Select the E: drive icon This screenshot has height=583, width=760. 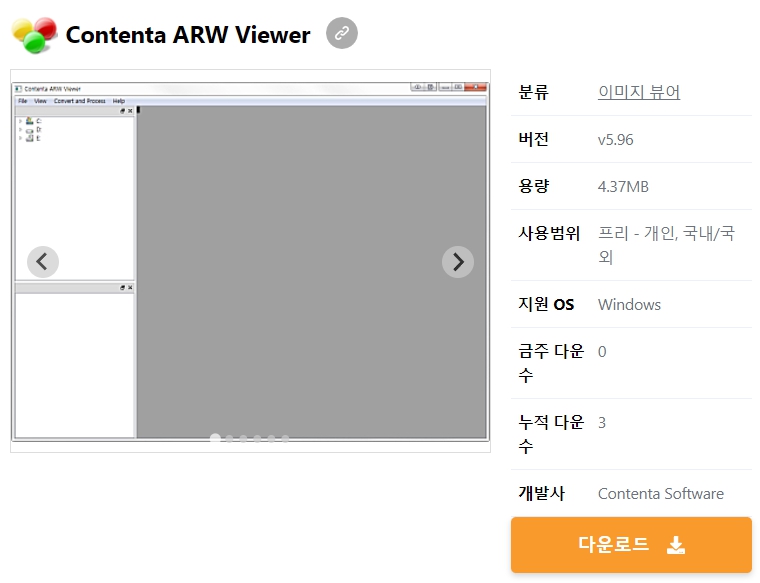(30, 138)
